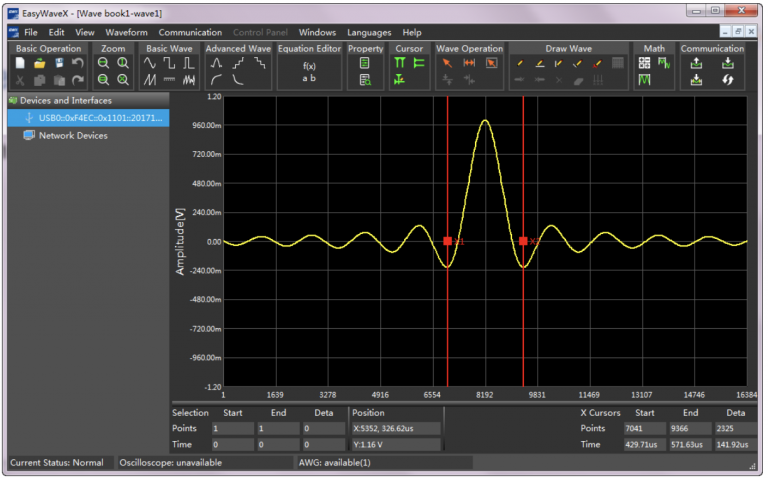The height and width of the screenshot is (478, 768).
Task: Select the USB0::0xF4EC device entry
Action: coord(89,118)
